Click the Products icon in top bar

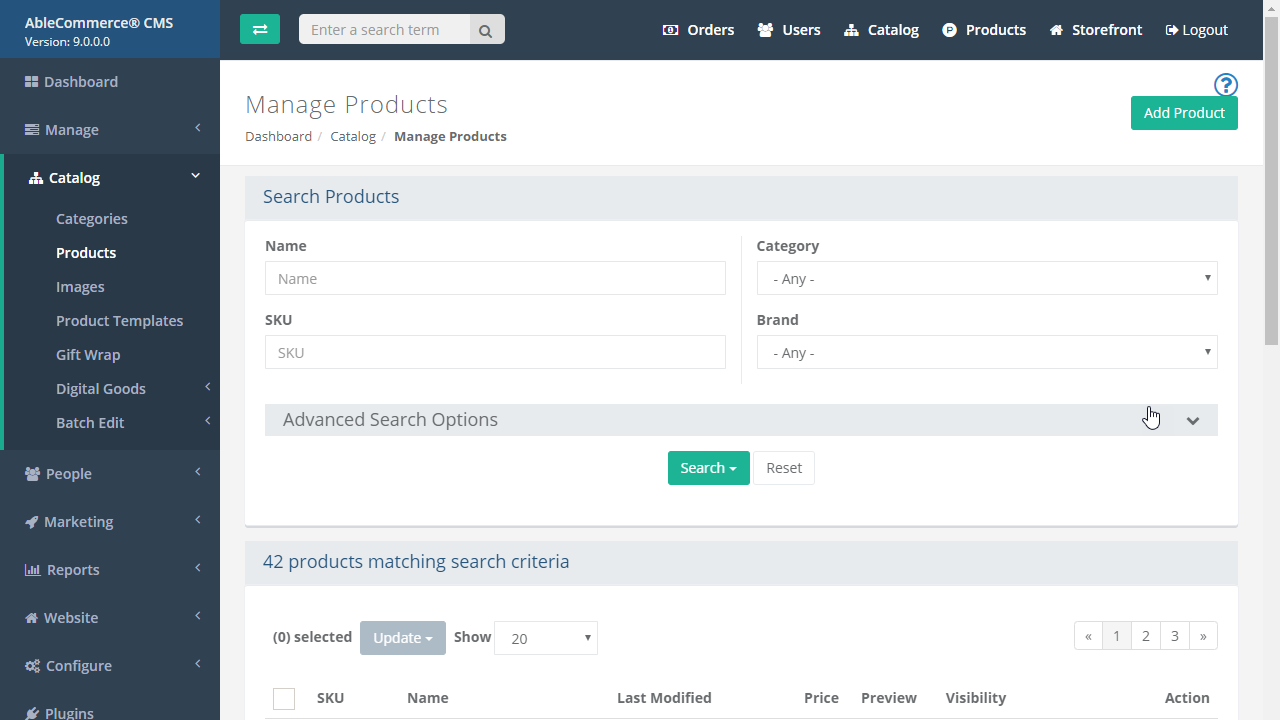(x=949, y=30)
